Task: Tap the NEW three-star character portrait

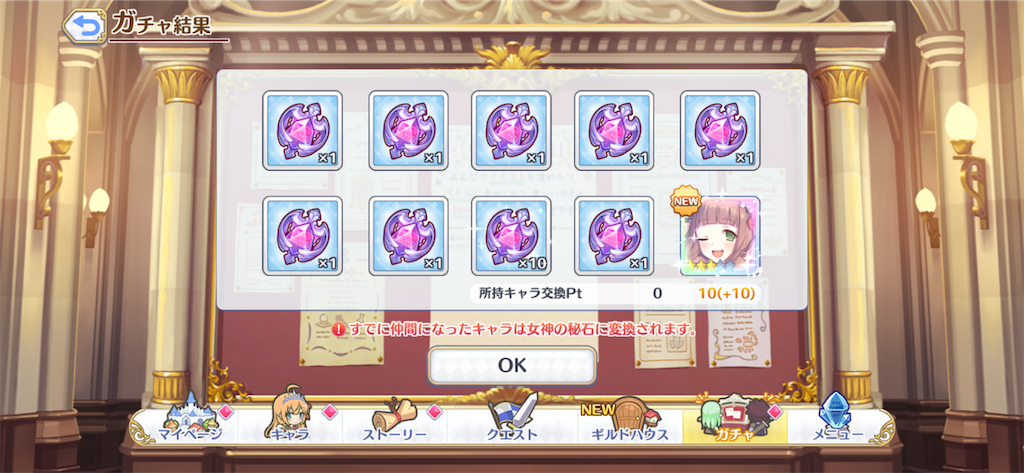Action: pos(720,236)
